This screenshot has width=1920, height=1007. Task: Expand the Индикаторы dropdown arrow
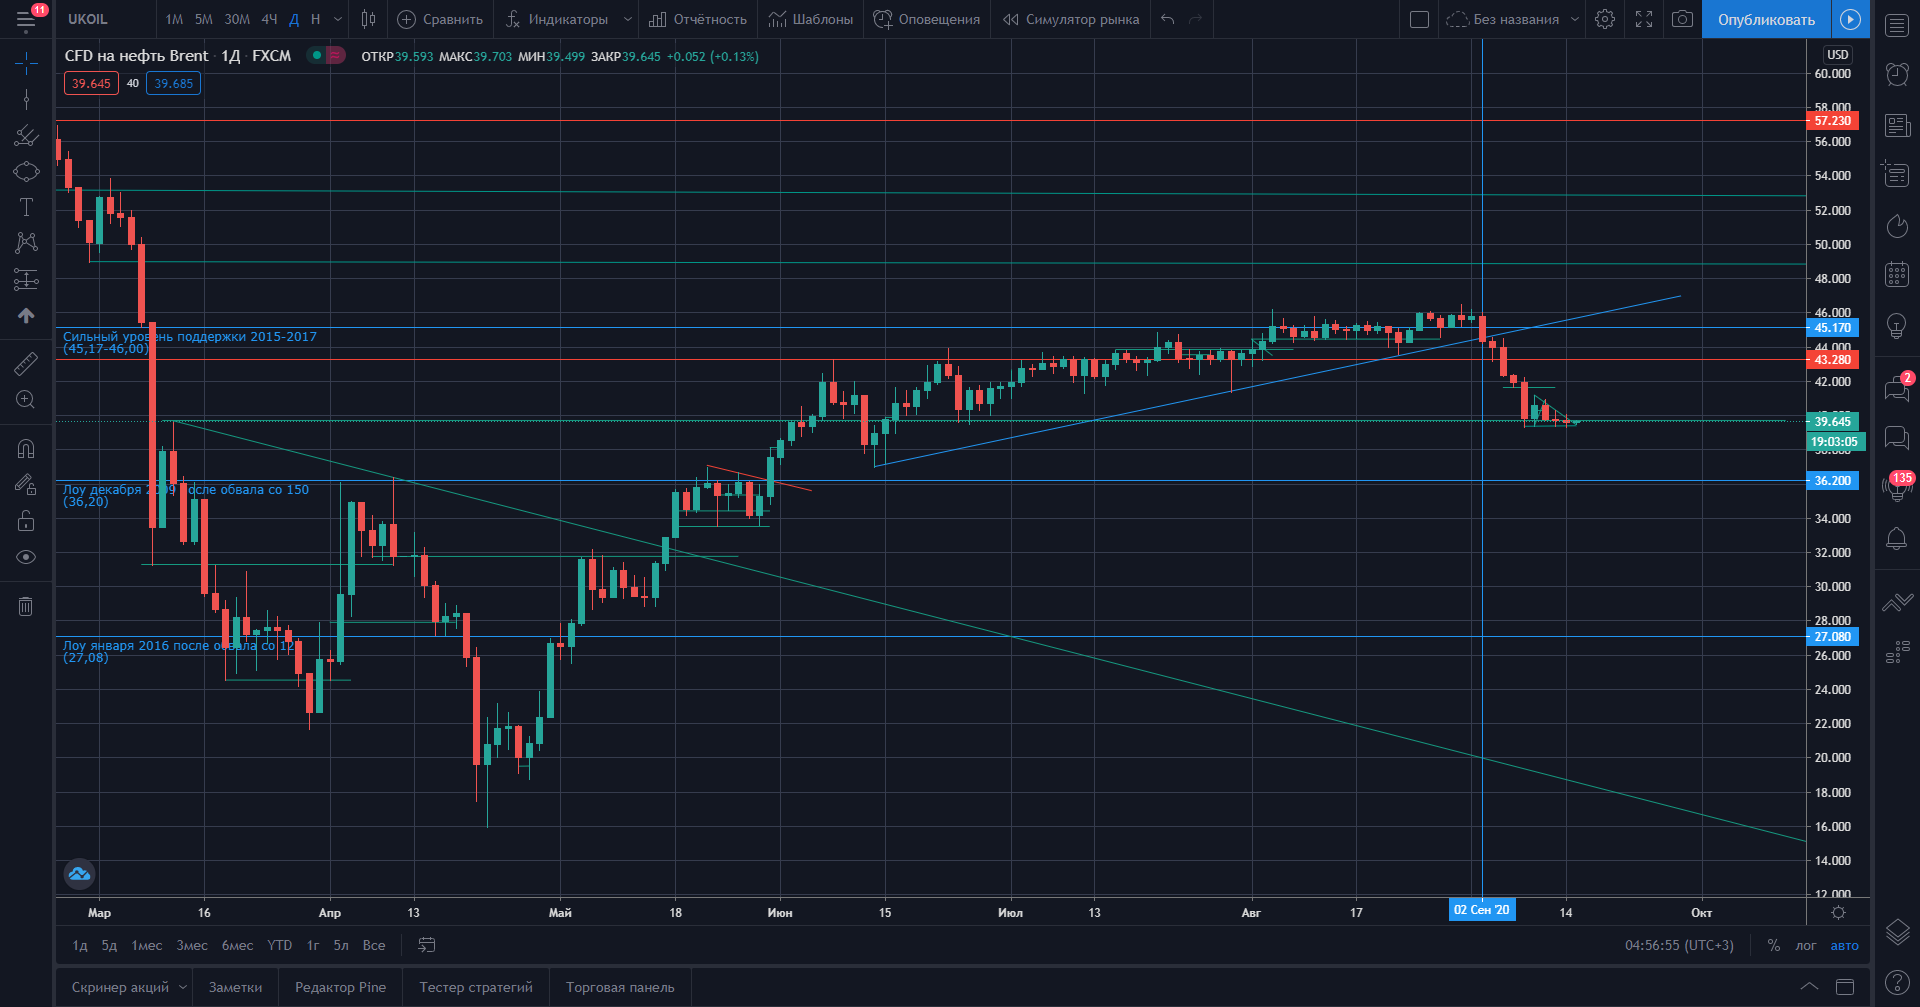[x=627, y=19]
